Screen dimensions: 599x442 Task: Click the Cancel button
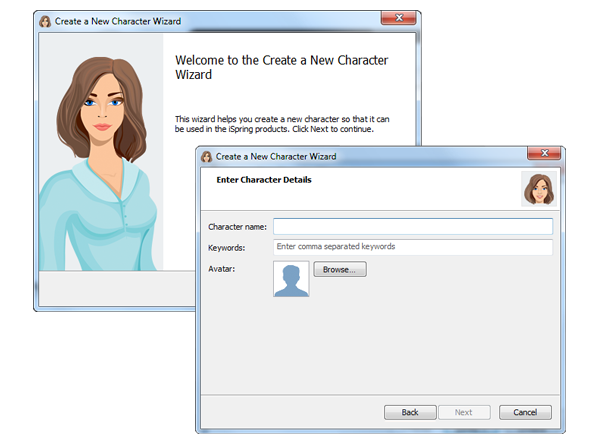pos(525,412)
